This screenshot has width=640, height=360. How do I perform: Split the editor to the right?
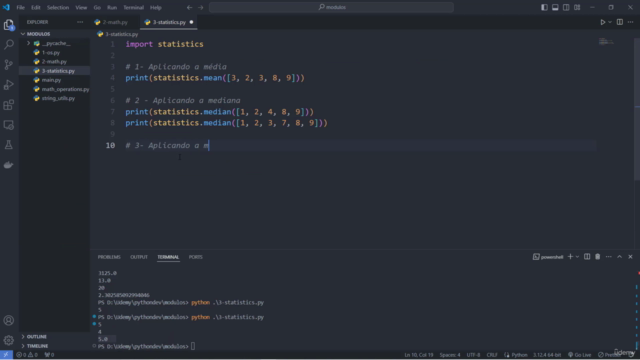[x=620, y=22]
